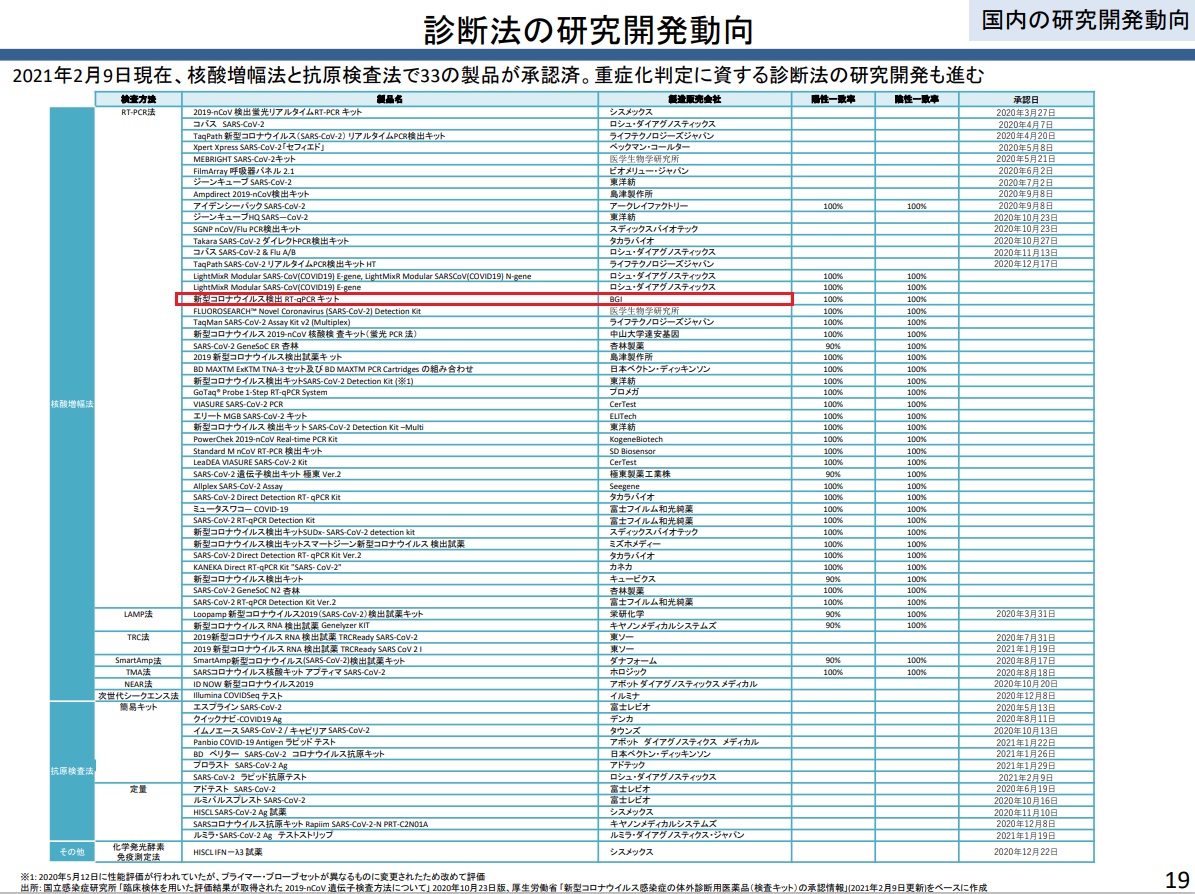Click the slide title 診断法の研究開発動向
The image size is (1195, 894).
[x=588, y=29]
